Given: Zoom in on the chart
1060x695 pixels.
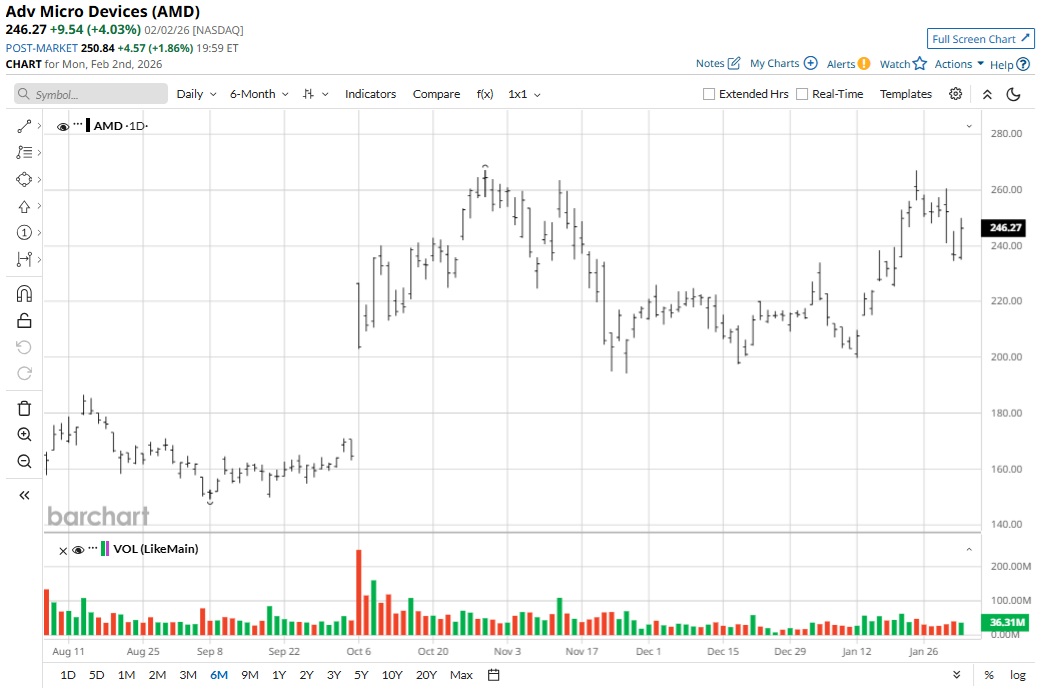Looking at the screenshot, I should click(24, 435).
